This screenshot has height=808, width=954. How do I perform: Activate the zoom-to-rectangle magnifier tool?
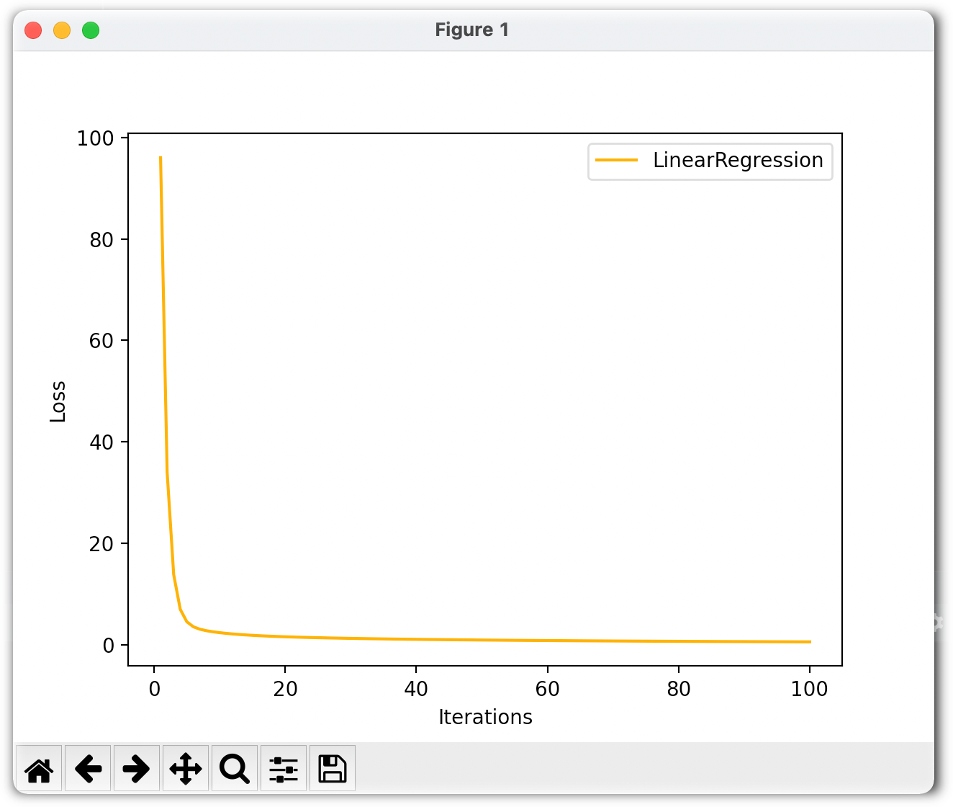233,768
